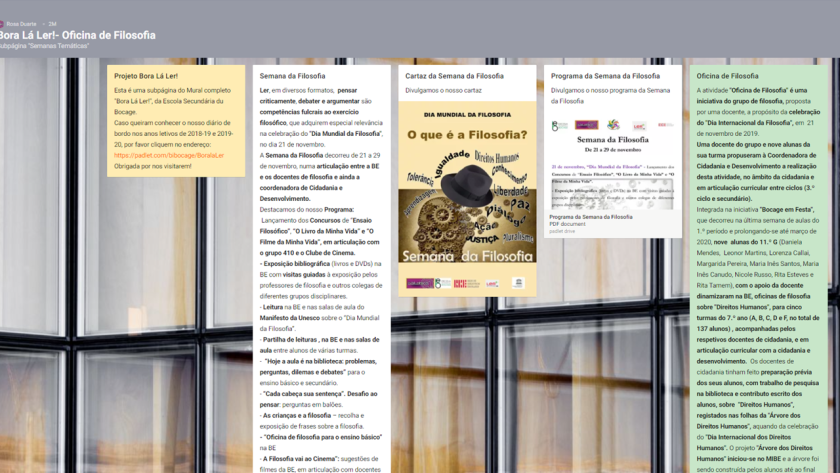Click the UNESCO logo at poster bottom
The image size is (840, 473).
517,283
